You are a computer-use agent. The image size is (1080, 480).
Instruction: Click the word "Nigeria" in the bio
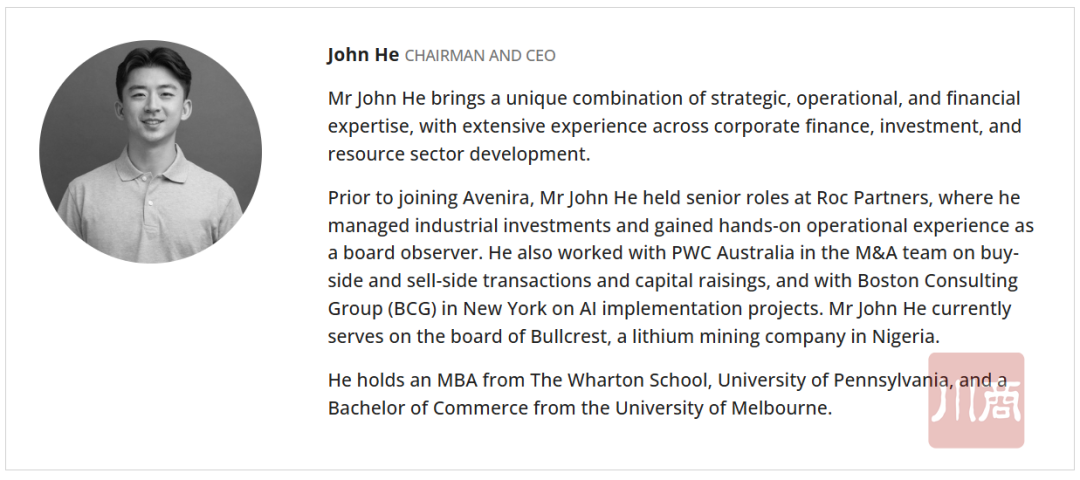903,336
